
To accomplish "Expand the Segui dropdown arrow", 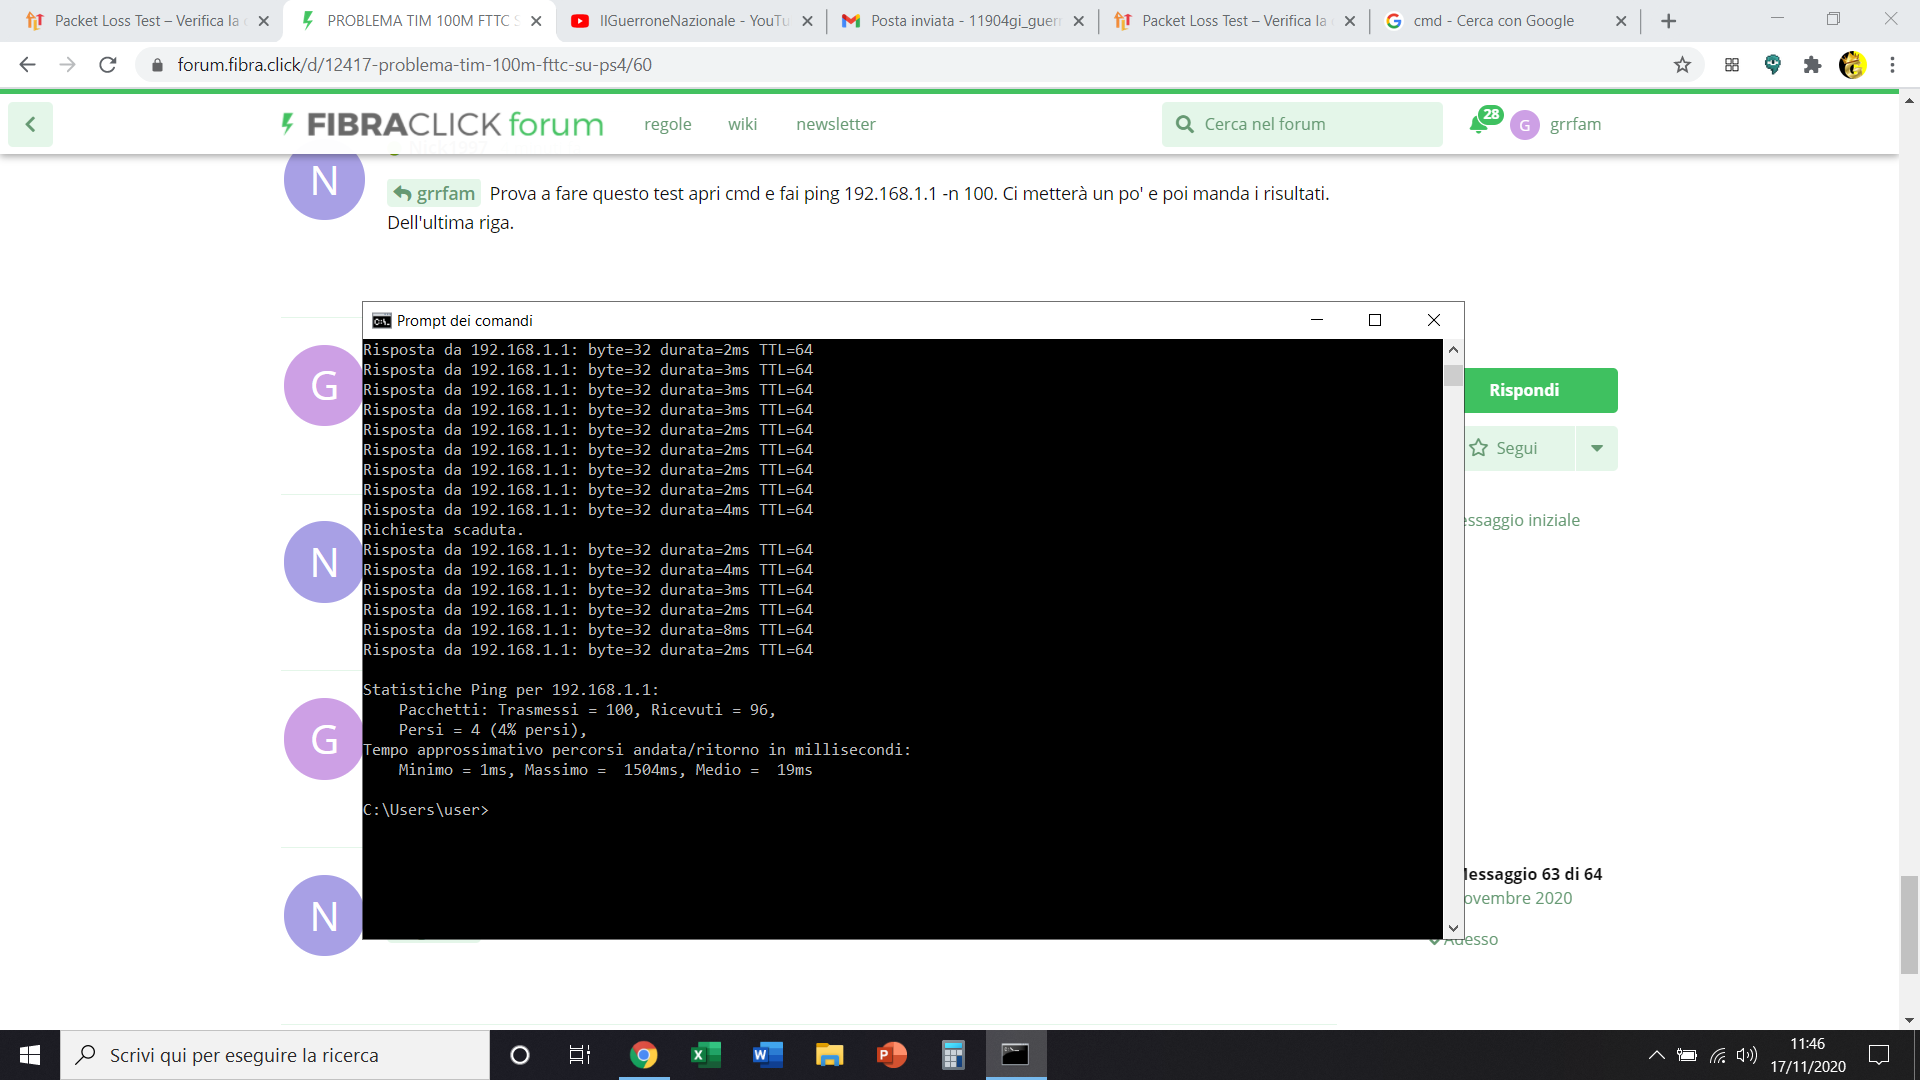I will [x=1596, y=448].
